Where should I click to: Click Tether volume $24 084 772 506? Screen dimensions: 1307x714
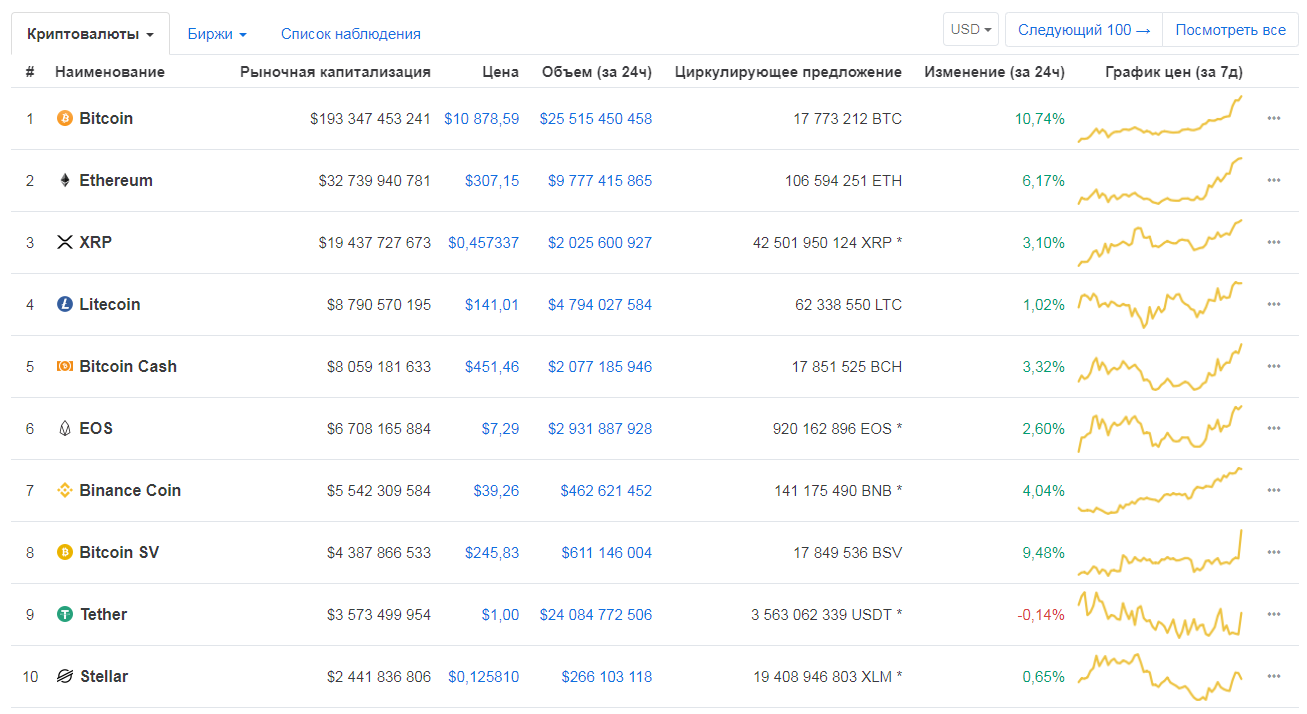click(596, 615)
